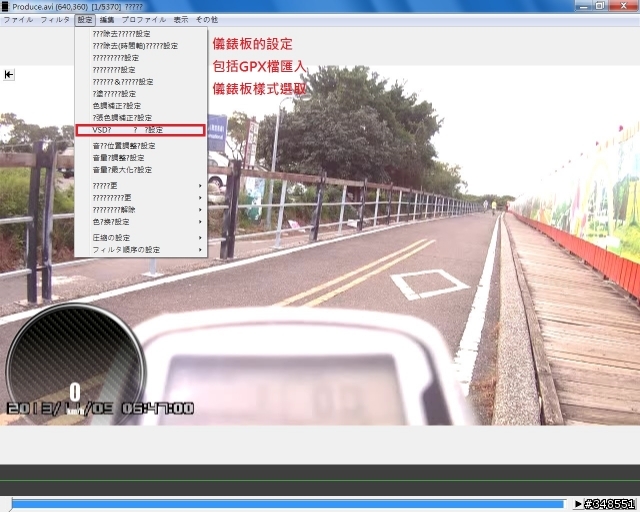Expand the 色 換 設定 submenu

(x=140, y=222)
